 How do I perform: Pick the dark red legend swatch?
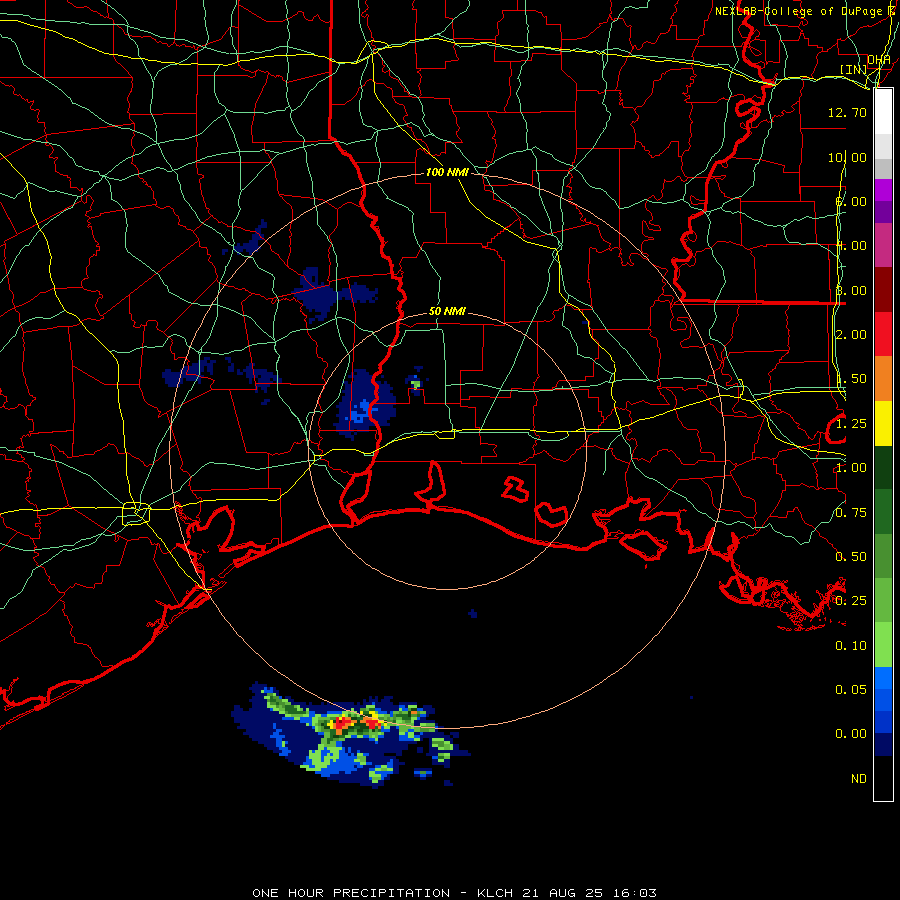883,290
